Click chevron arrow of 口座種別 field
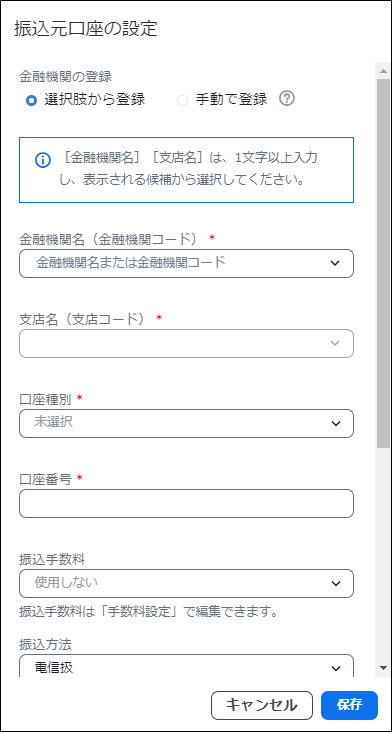The height and width of the screenshot is (732, 392). [x=335, y=423]
